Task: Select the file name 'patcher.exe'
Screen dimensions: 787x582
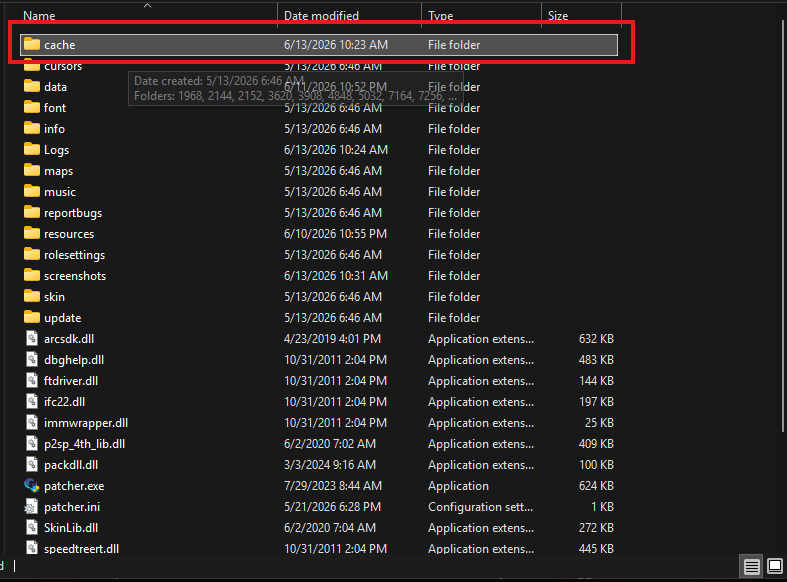Action: [74, 486]
